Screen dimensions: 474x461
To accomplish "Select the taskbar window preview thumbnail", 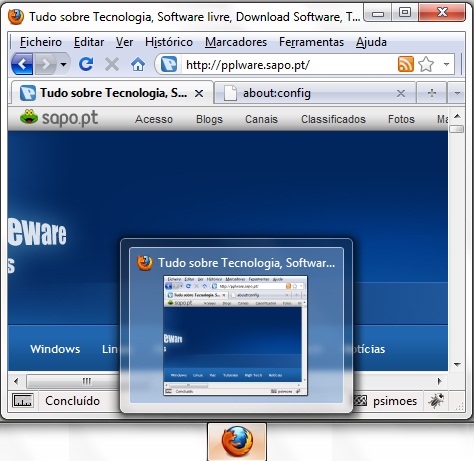I will (235, 336).
